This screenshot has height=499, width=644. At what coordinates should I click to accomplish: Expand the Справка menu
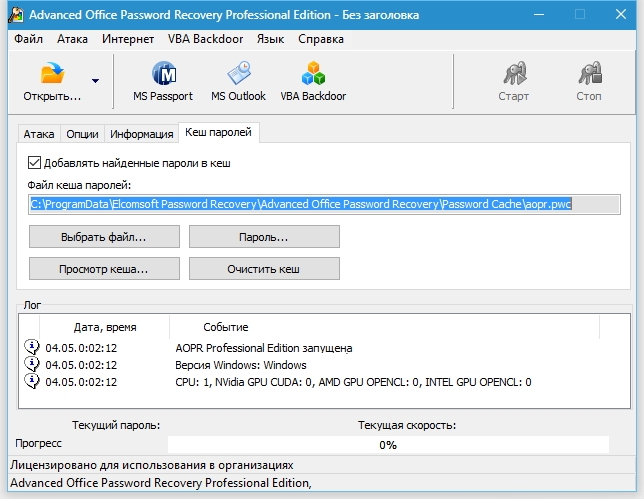click(321, 39)
